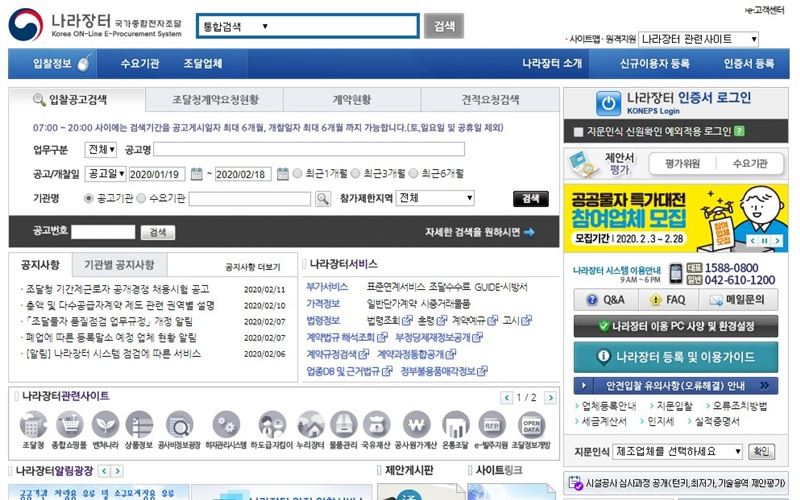Click green help icon beside 지문인식 예외적용 로그인
Image resolution: width=800 pixels, height=500 pixels.
(x=739, y=131)
